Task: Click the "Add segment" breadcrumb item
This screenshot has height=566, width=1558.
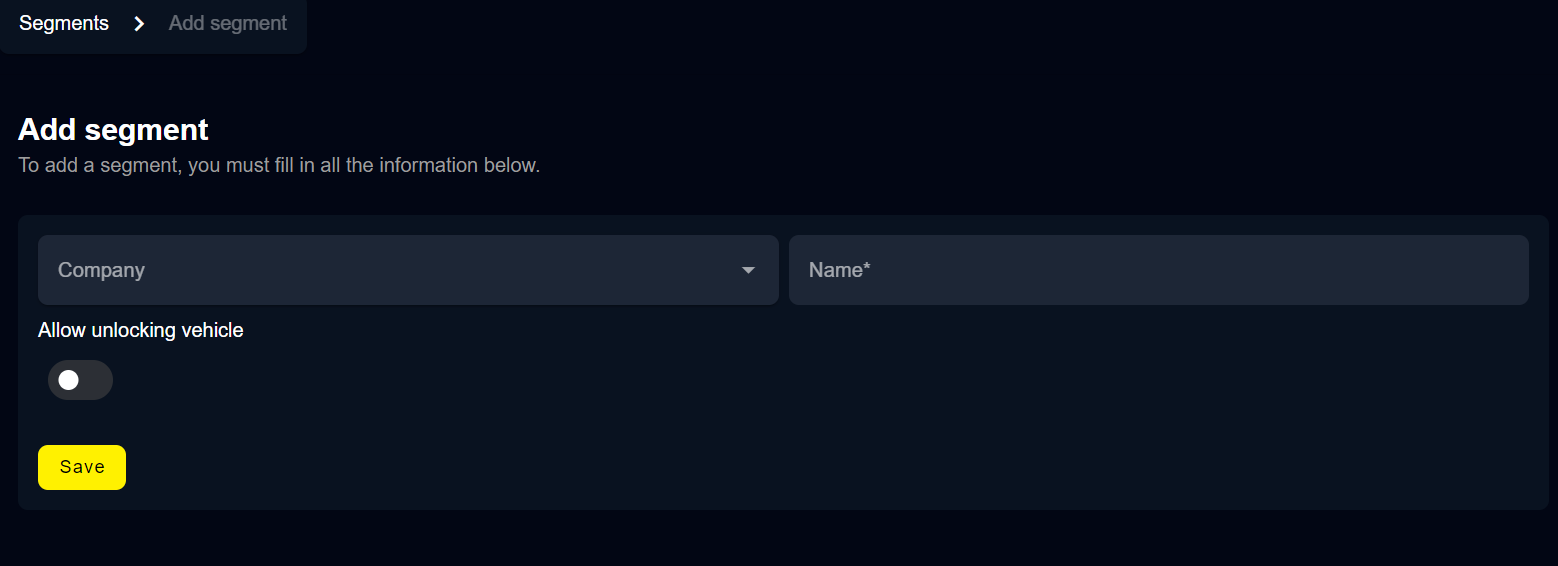Action: click(x=228, y=23)
